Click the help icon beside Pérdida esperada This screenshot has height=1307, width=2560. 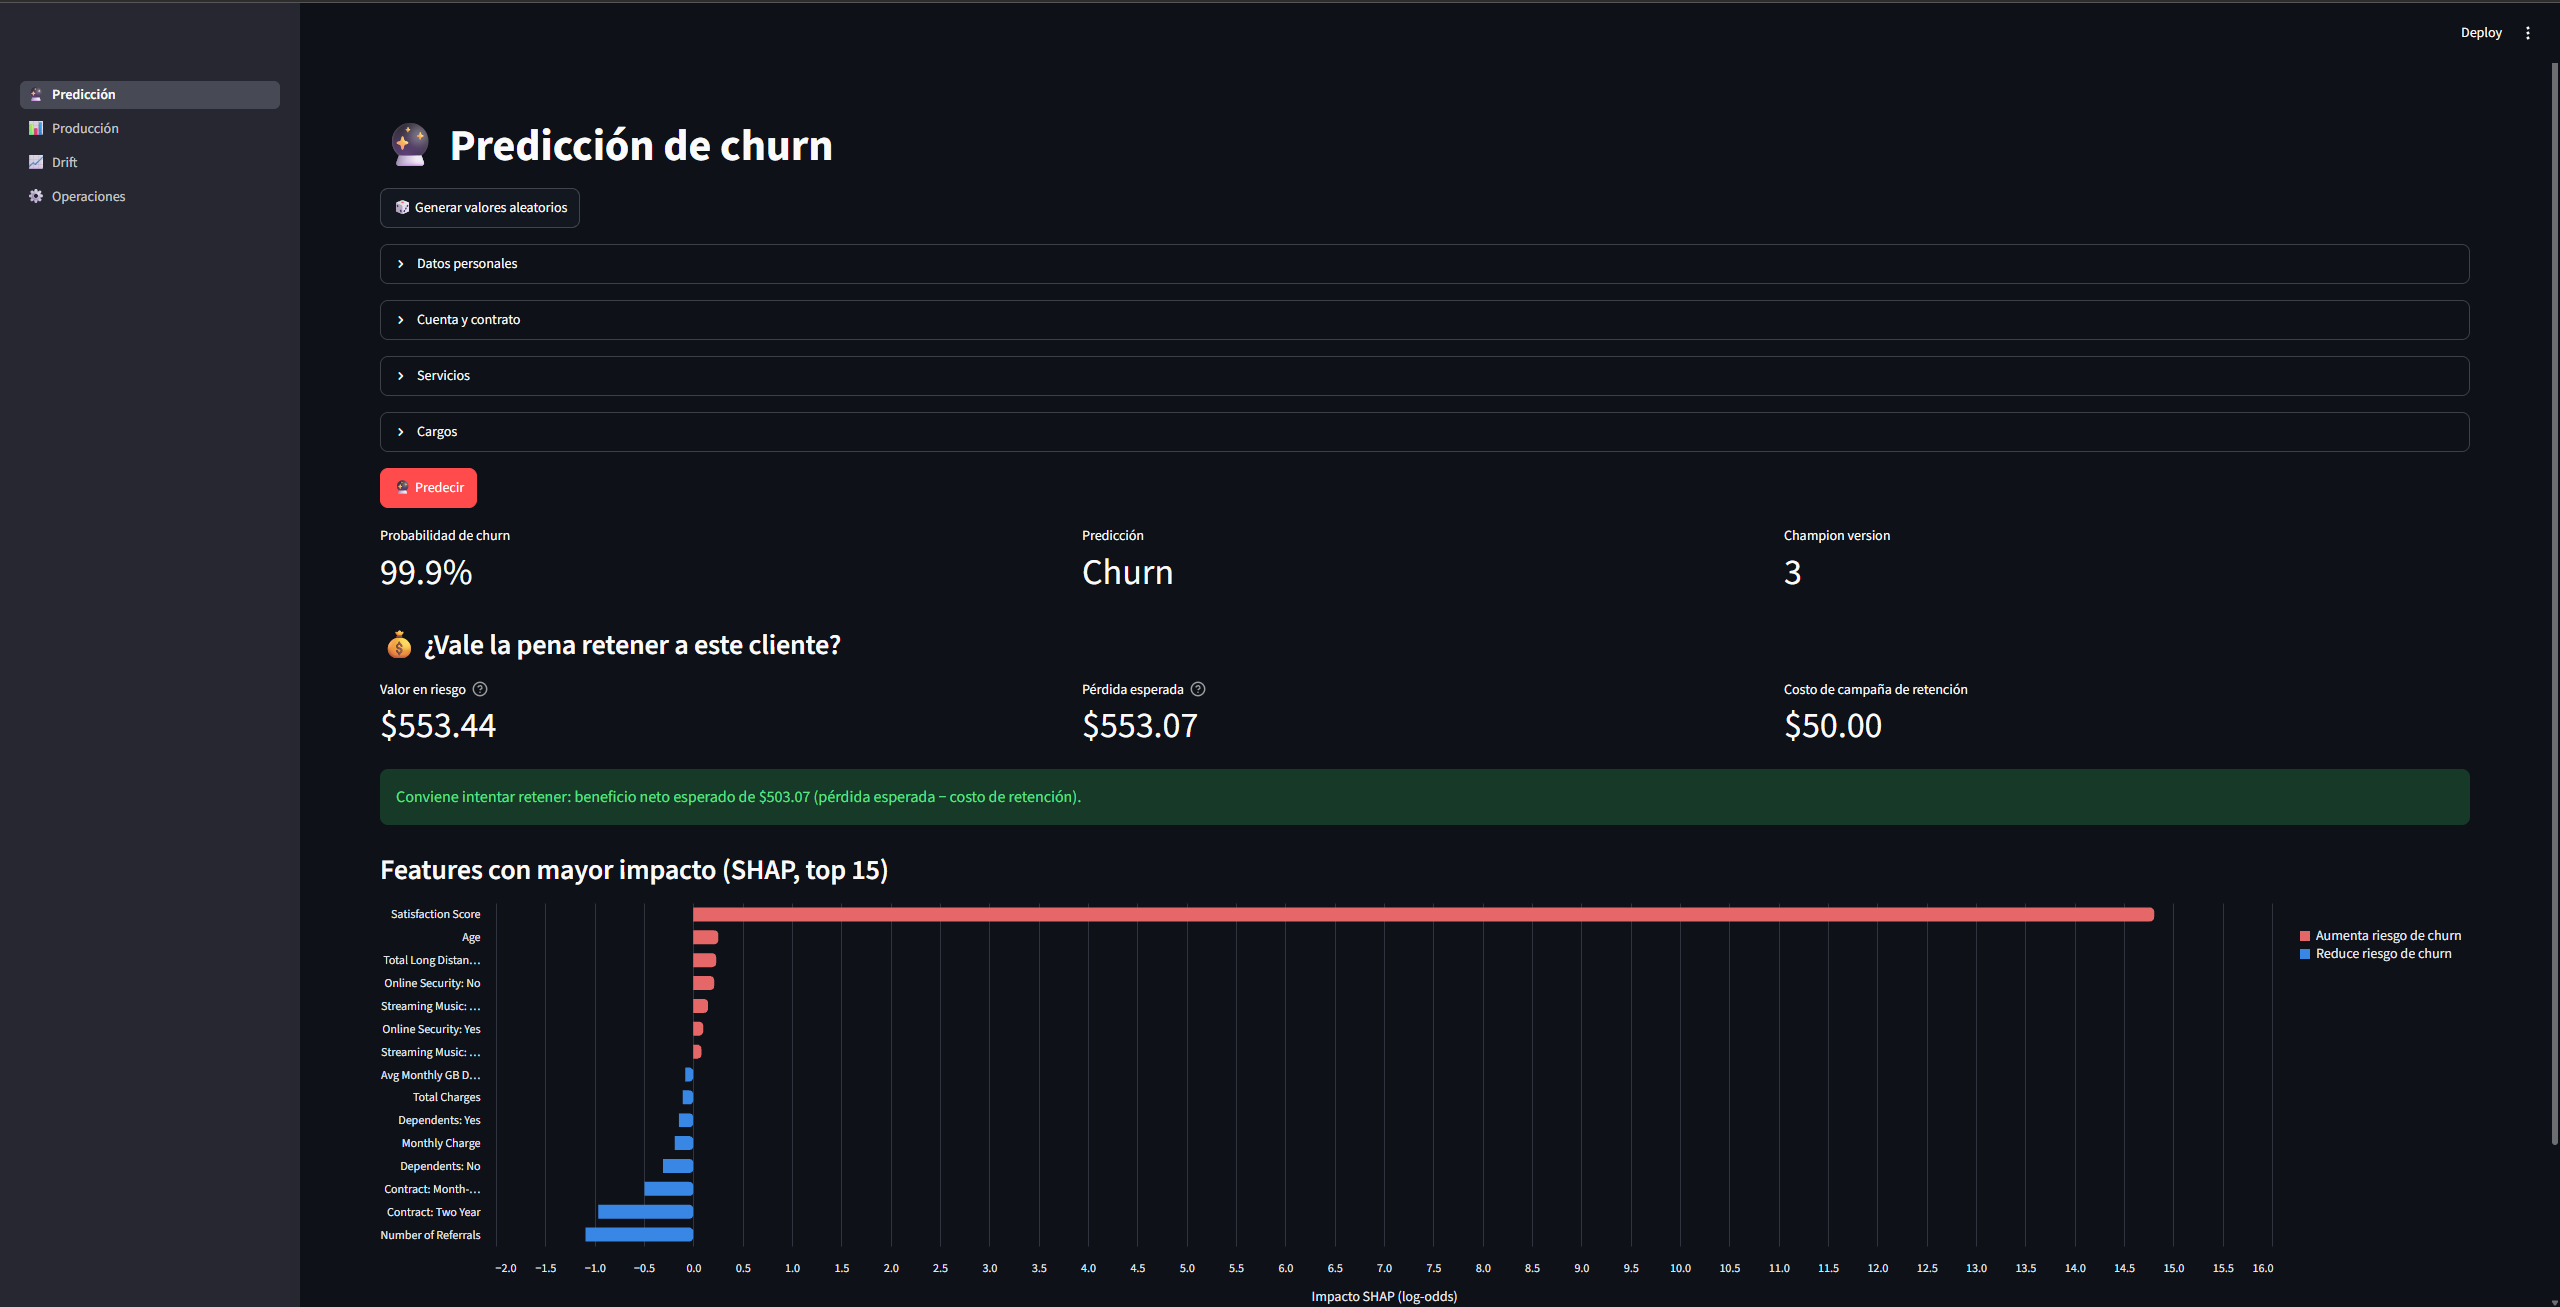pyautogui.click(x=1198, y=689)
